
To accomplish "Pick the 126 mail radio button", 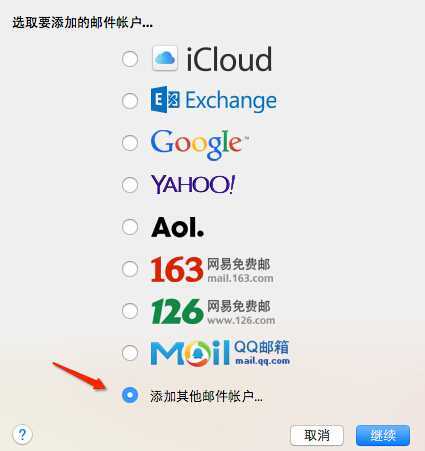I will coord(130,311).
